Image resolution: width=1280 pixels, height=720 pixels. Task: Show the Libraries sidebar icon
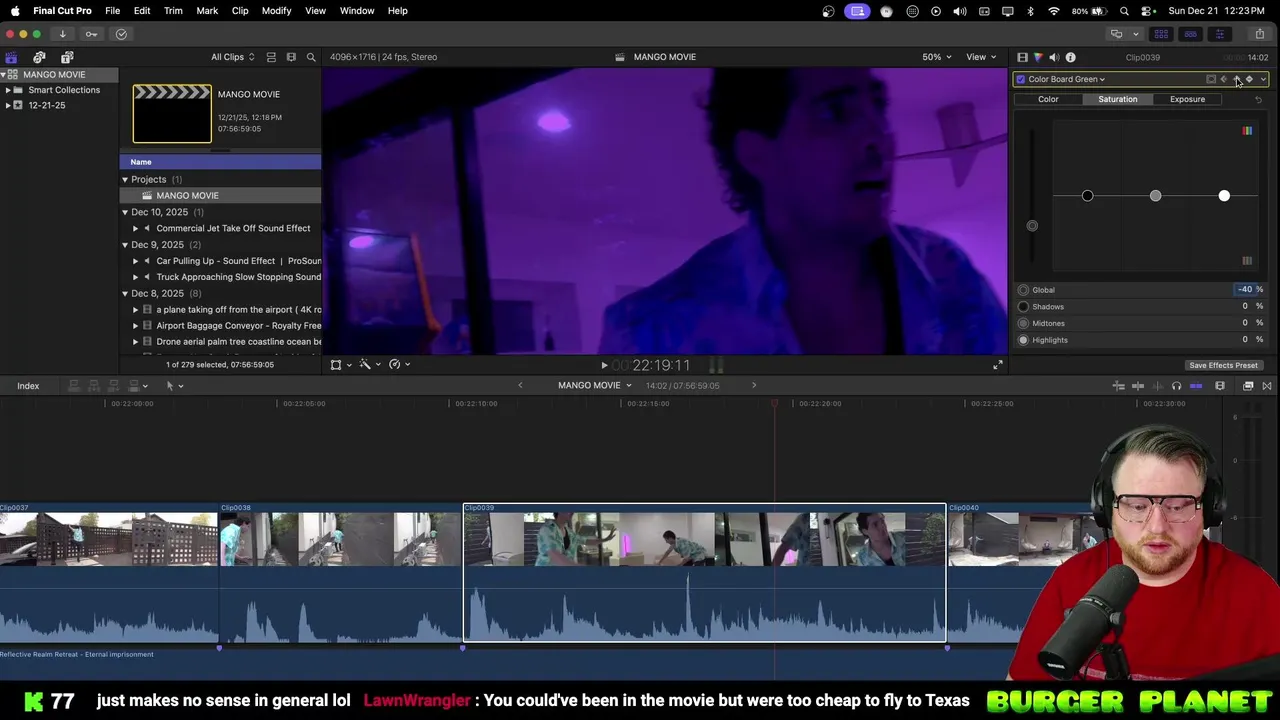point(11,57)
